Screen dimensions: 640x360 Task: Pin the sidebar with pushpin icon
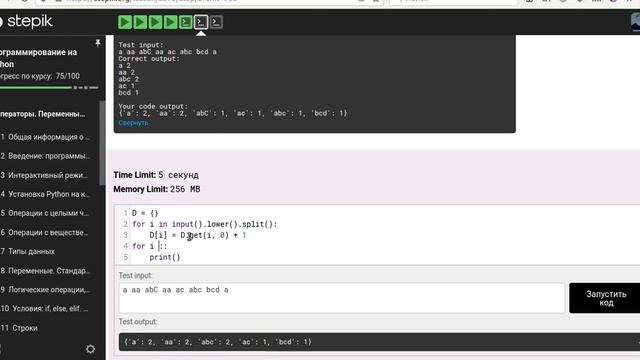98,42
